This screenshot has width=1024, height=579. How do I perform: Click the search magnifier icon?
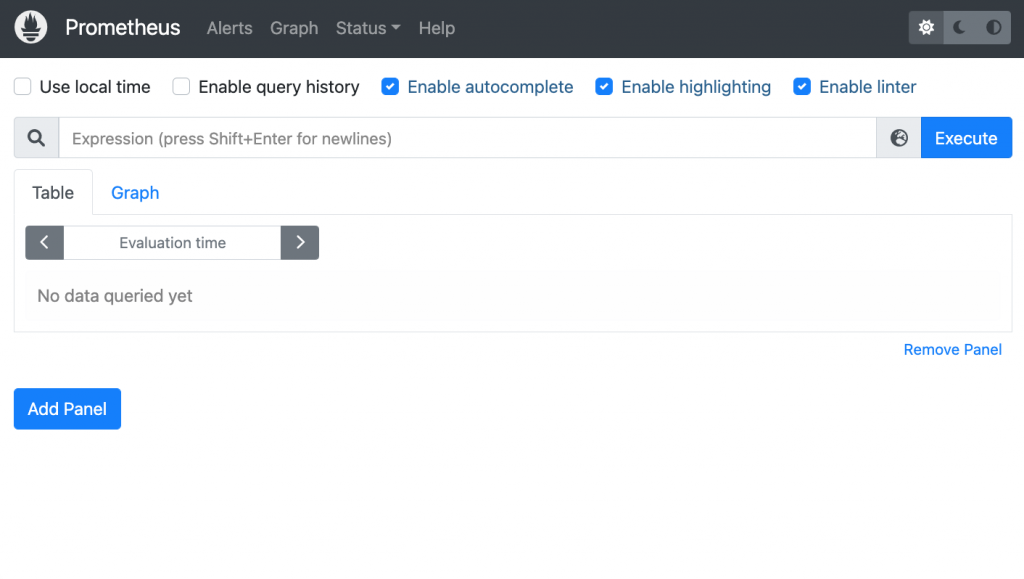[x=37, y=138]
